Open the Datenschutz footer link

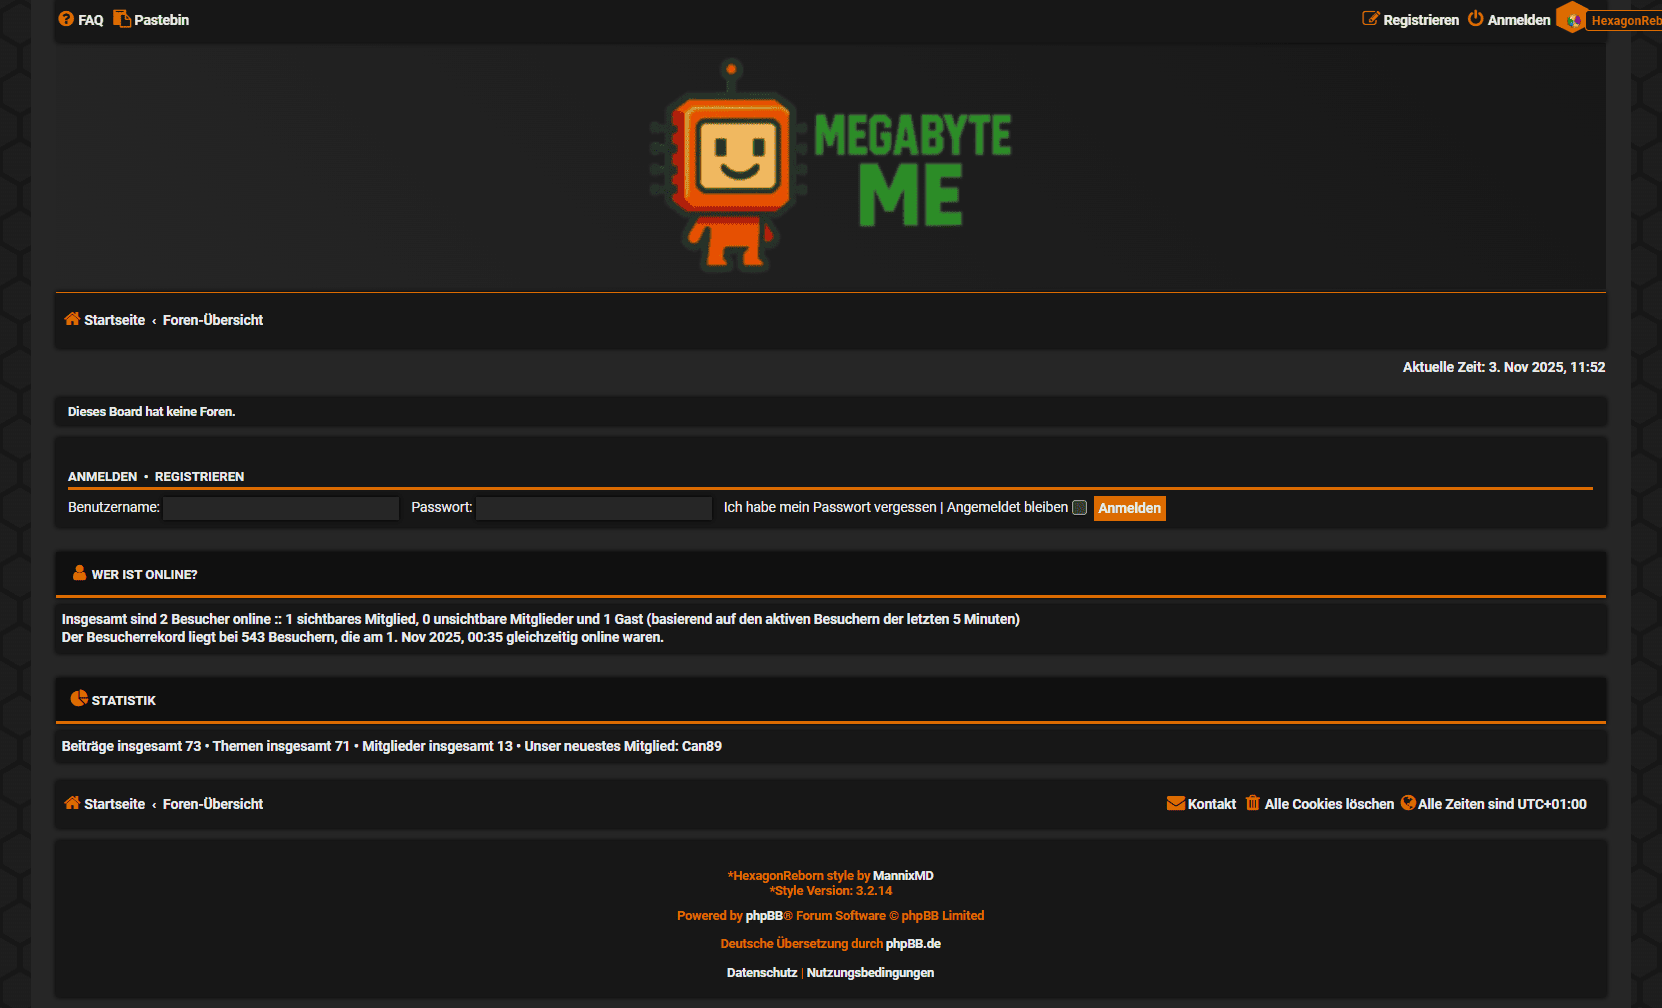[x=761, y=973]
